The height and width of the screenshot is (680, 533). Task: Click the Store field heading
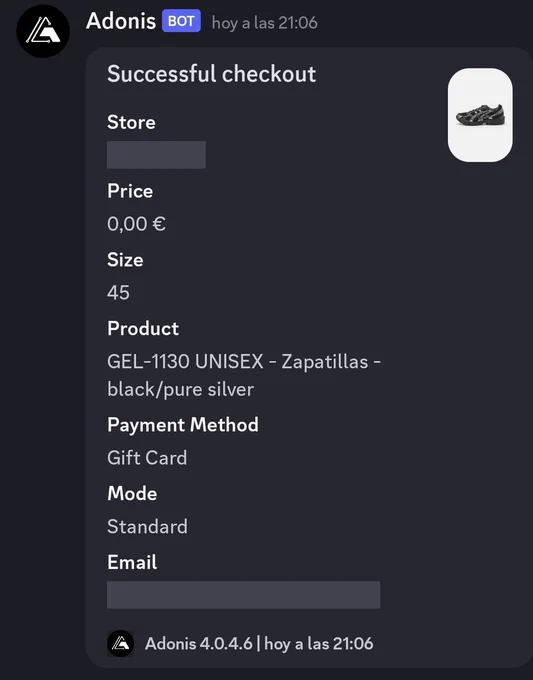(131, 122)
